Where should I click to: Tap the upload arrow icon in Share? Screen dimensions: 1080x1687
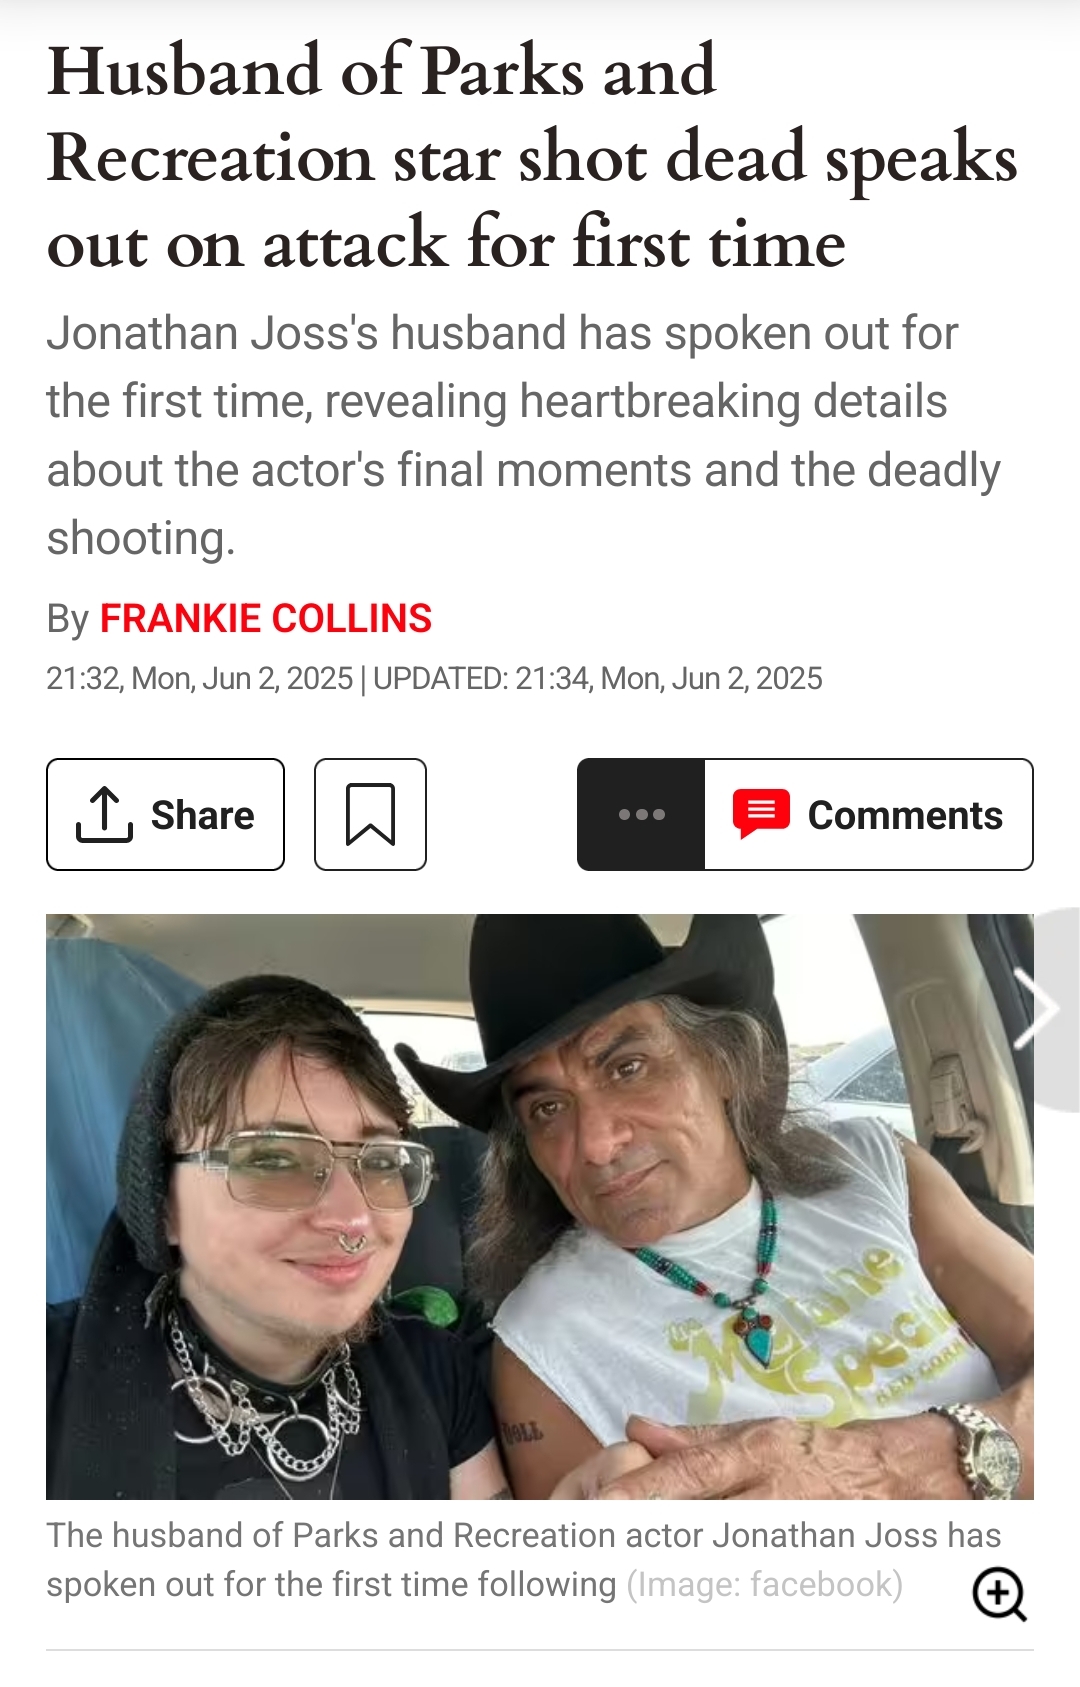point(104,815)
